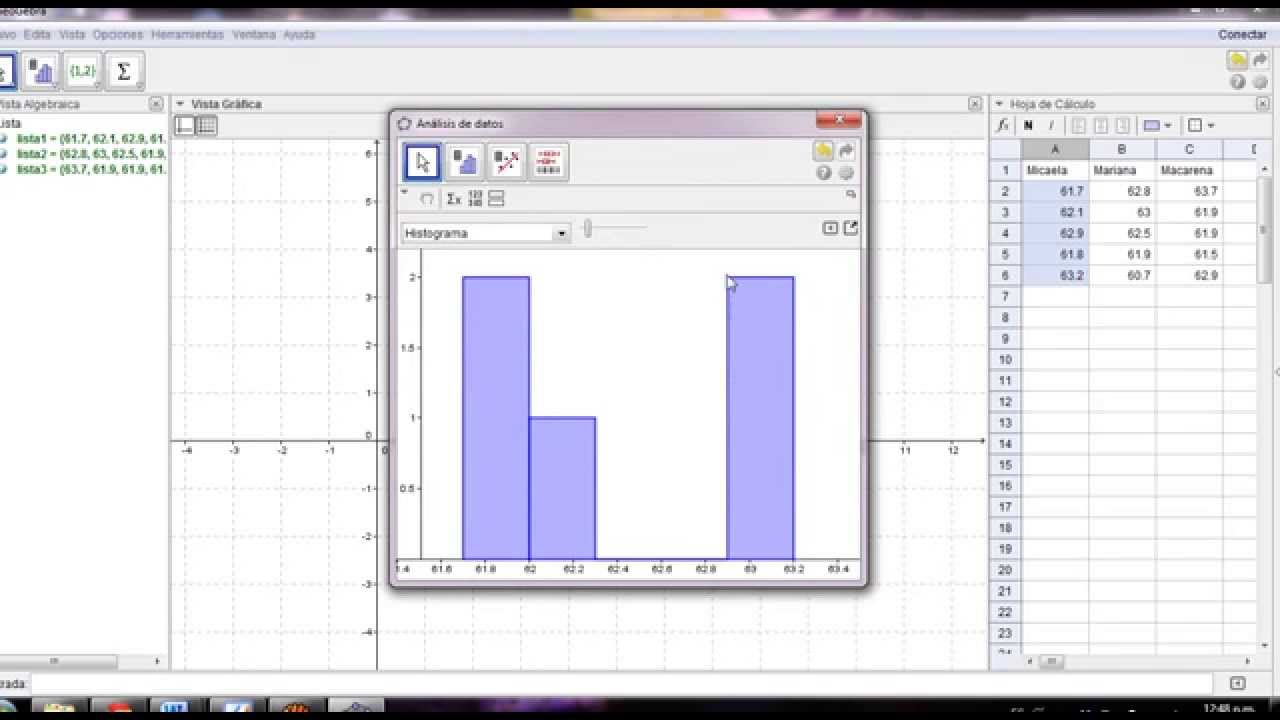Screen dimensions: 1280x720
Task: Open help in the Análisis de datos dialog
Action: tap(824, 173)
